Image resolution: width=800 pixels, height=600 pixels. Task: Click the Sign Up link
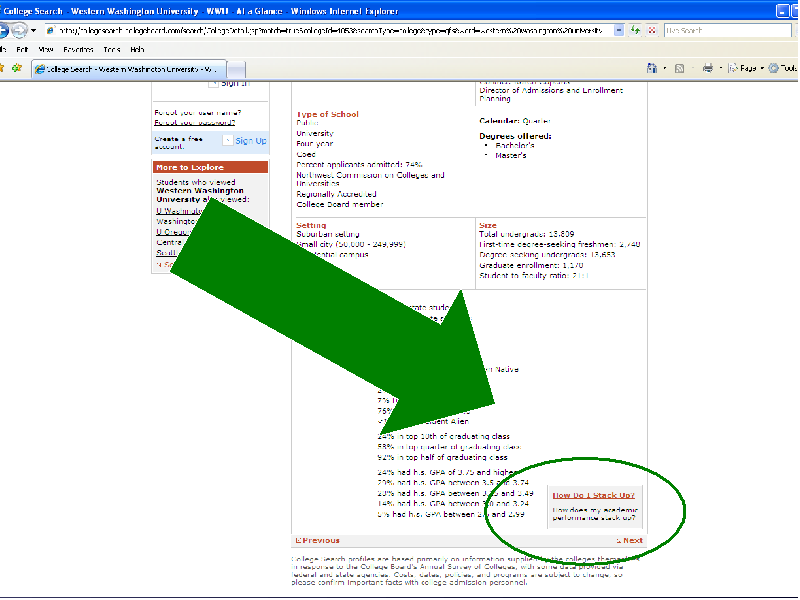click(x=251, y=141)
